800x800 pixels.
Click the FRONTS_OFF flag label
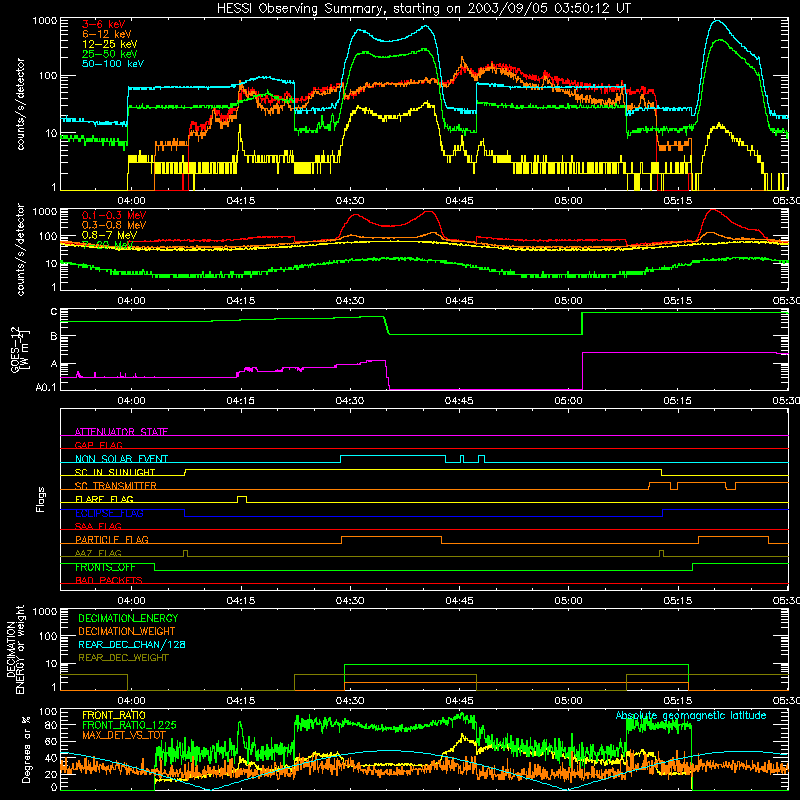105,567
